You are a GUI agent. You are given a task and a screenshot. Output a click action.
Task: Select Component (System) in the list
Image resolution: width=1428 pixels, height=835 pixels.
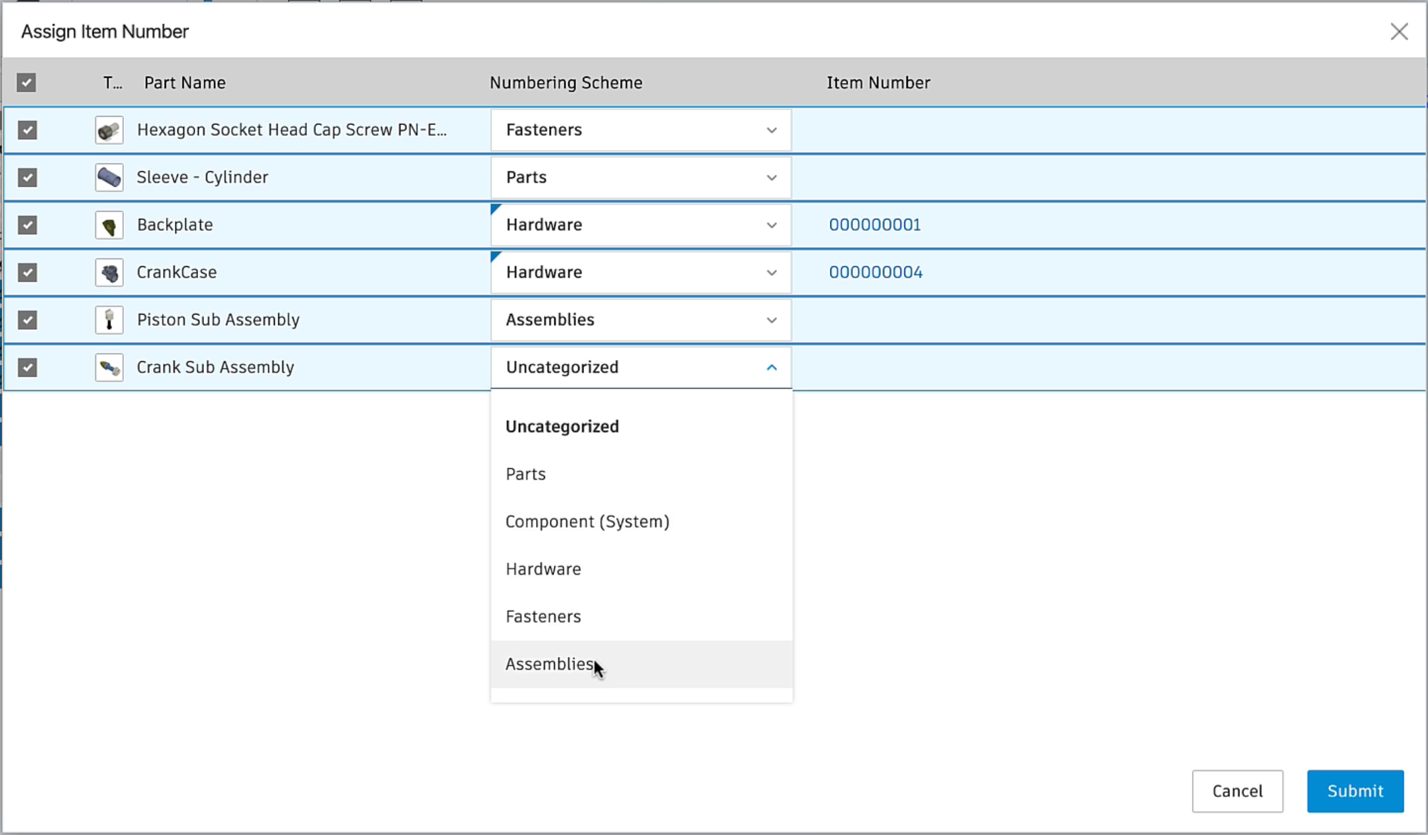point(587,522)
